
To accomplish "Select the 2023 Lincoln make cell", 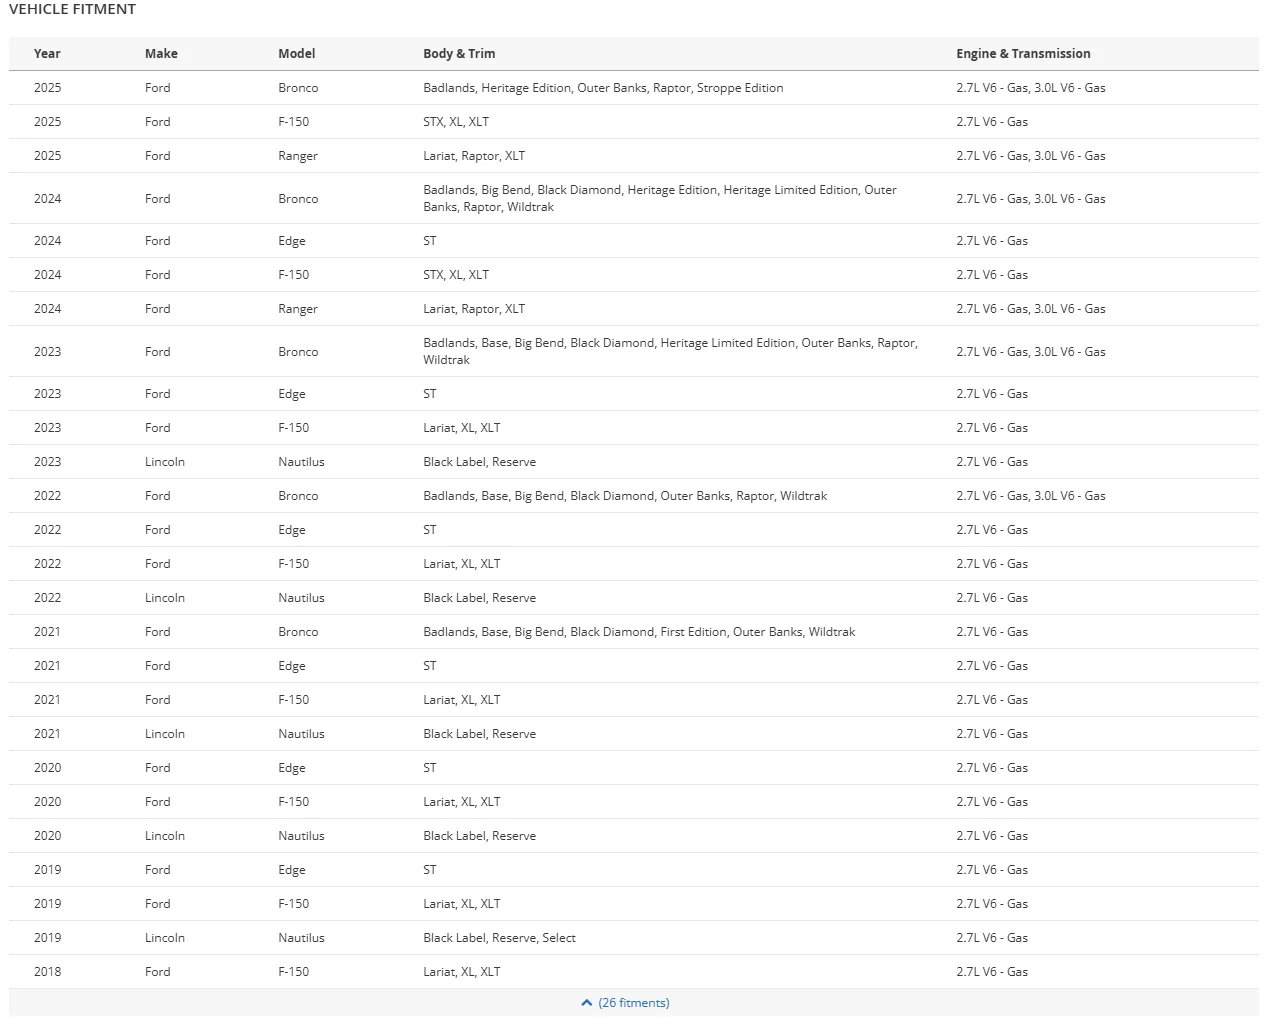I will coord(165,462).
